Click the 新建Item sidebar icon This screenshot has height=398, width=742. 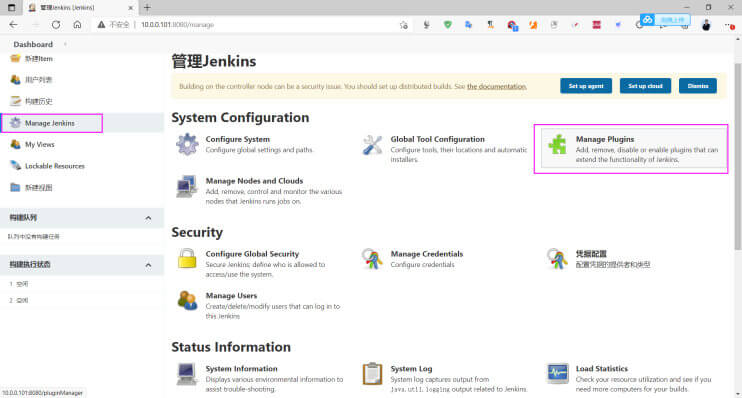coord(15,58)
